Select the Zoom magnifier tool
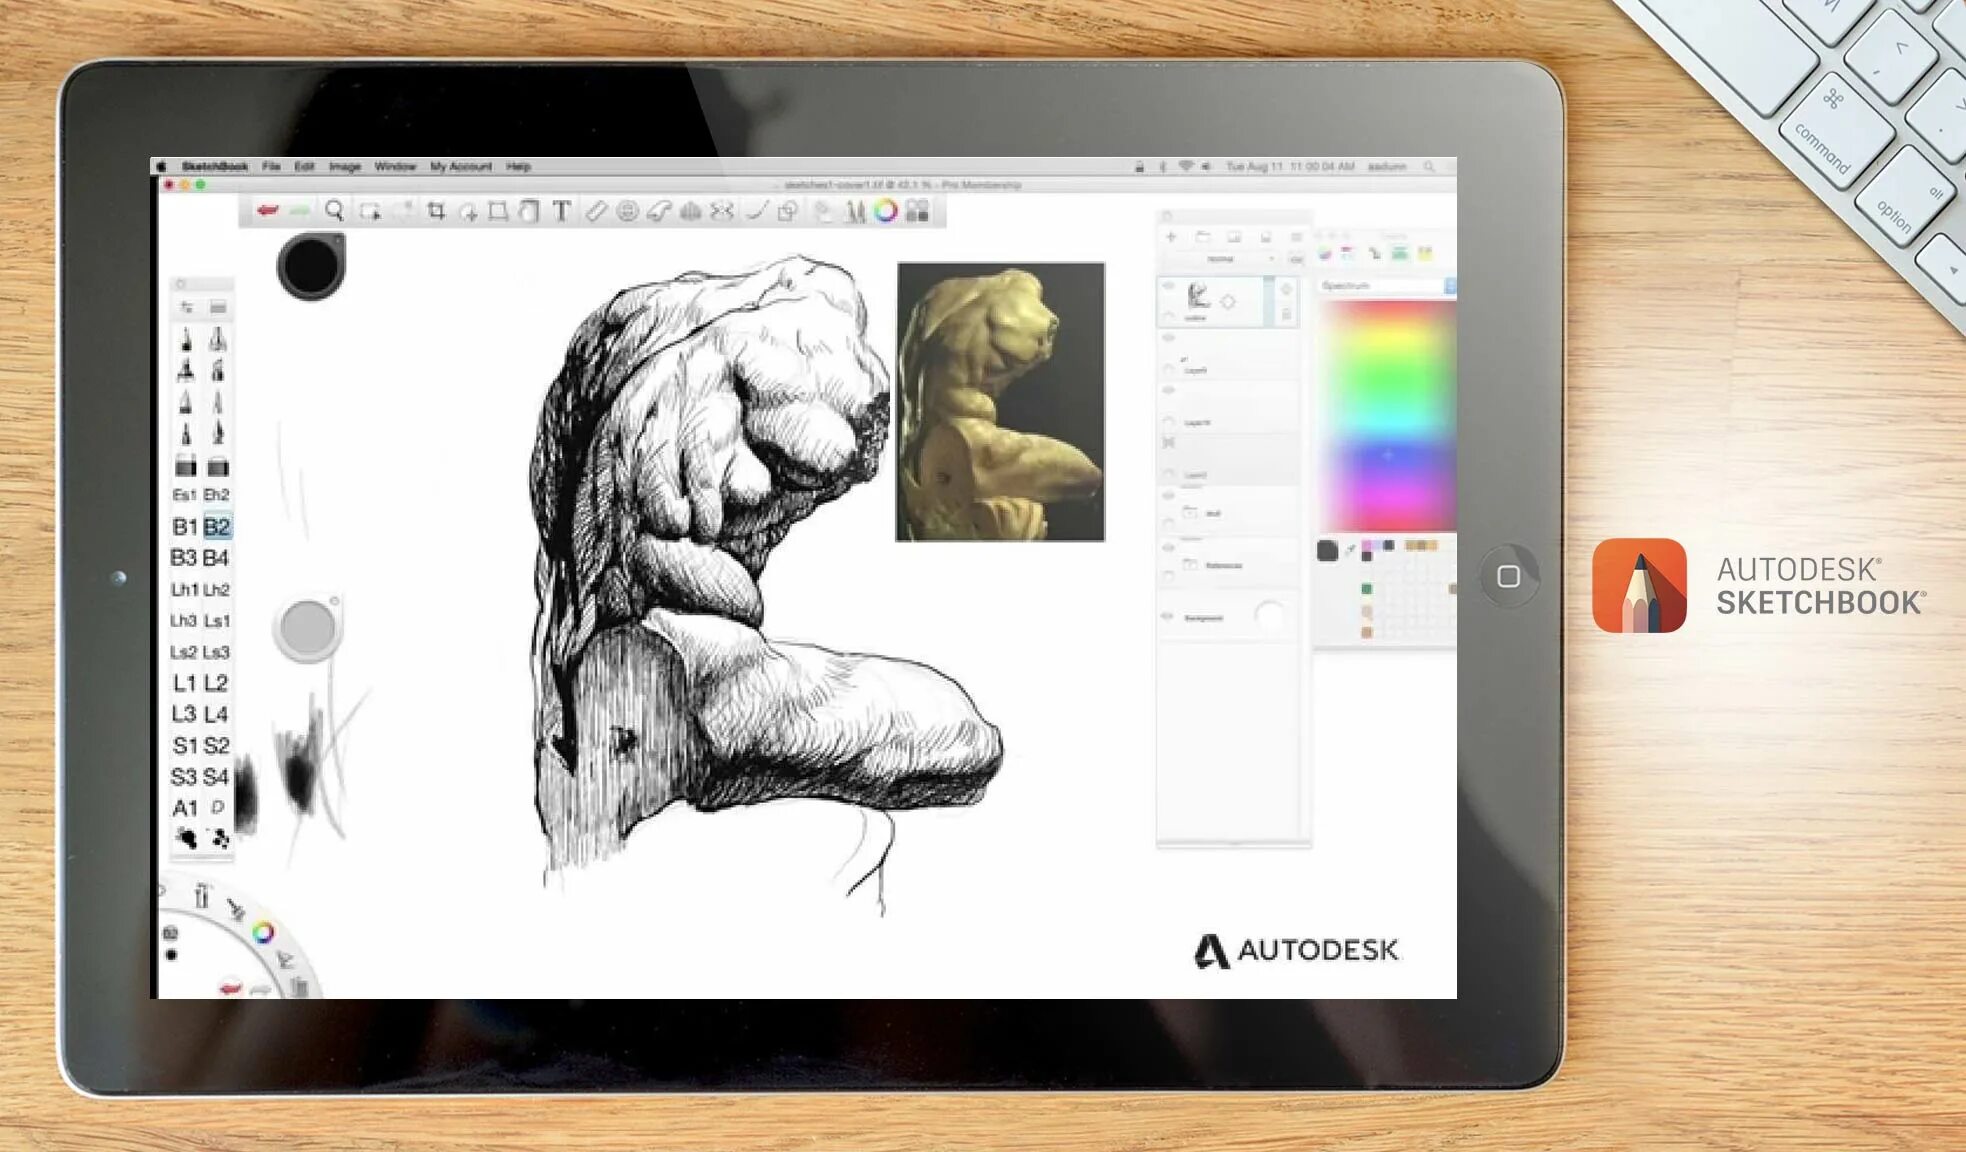Screen dimensions: 1966x1152 click(x=335, y=210)
